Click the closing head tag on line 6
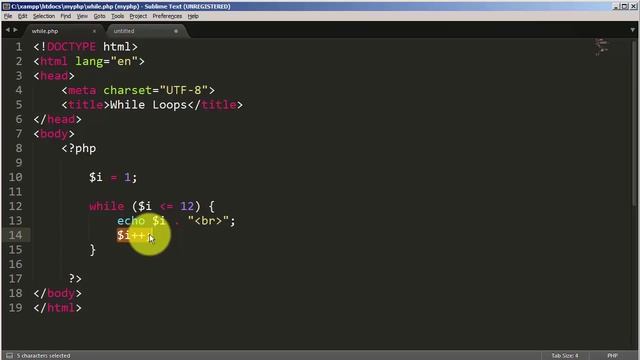This screenshot has width=640, height=360. 58,120
